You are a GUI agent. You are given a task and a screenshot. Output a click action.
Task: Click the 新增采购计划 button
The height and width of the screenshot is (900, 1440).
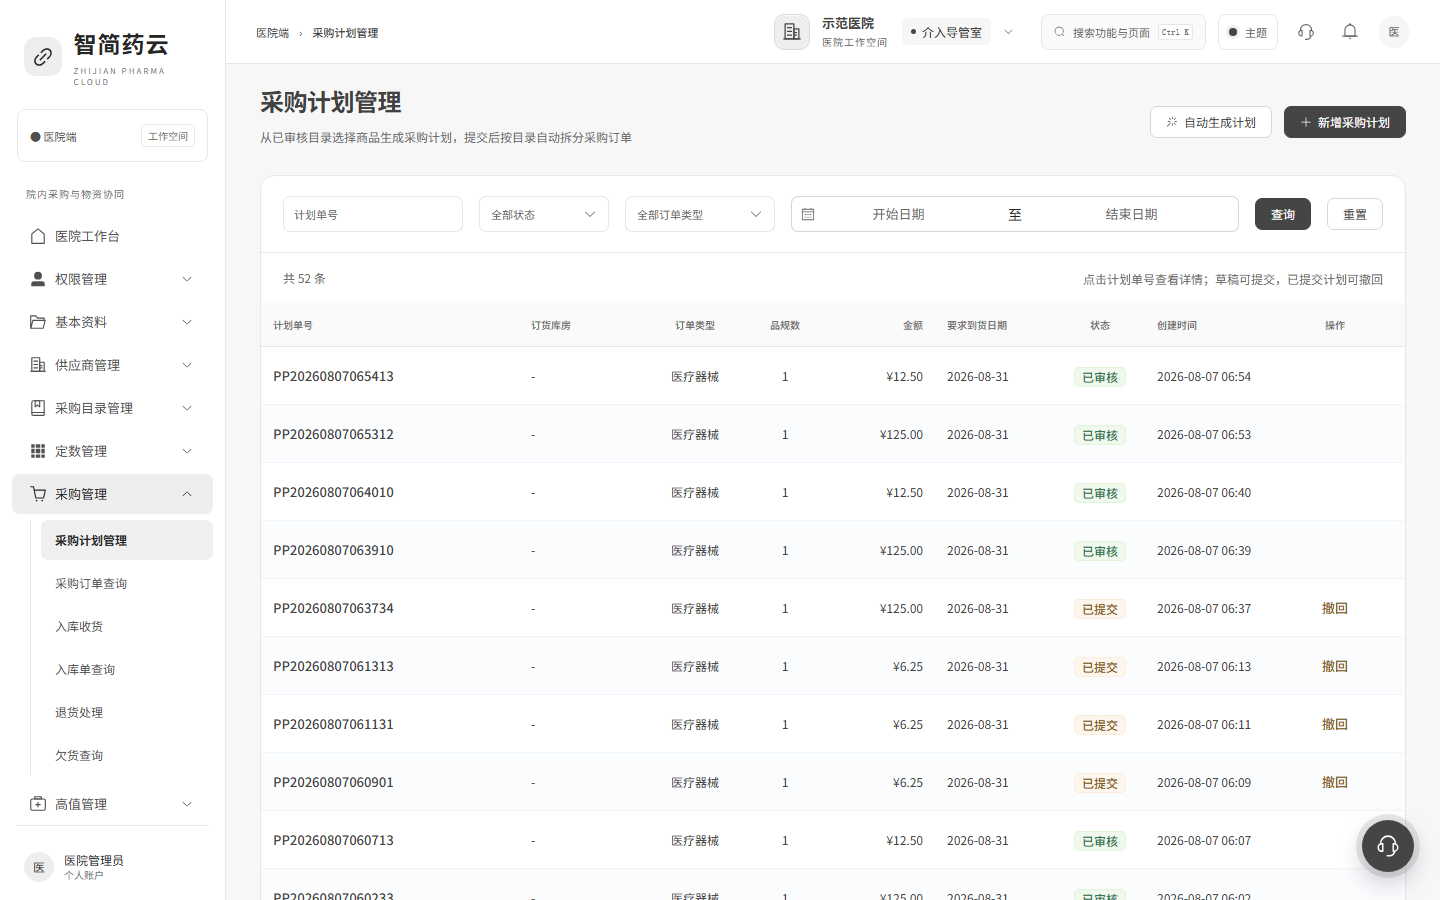tap(1345, 122)
